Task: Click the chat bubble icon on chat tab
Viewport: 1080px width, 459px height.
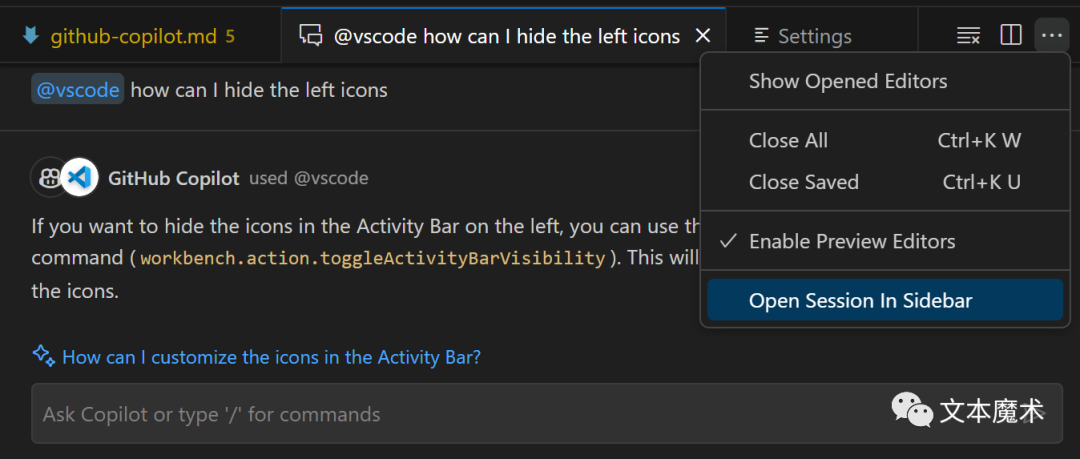Action: click(x=311, y=36)
